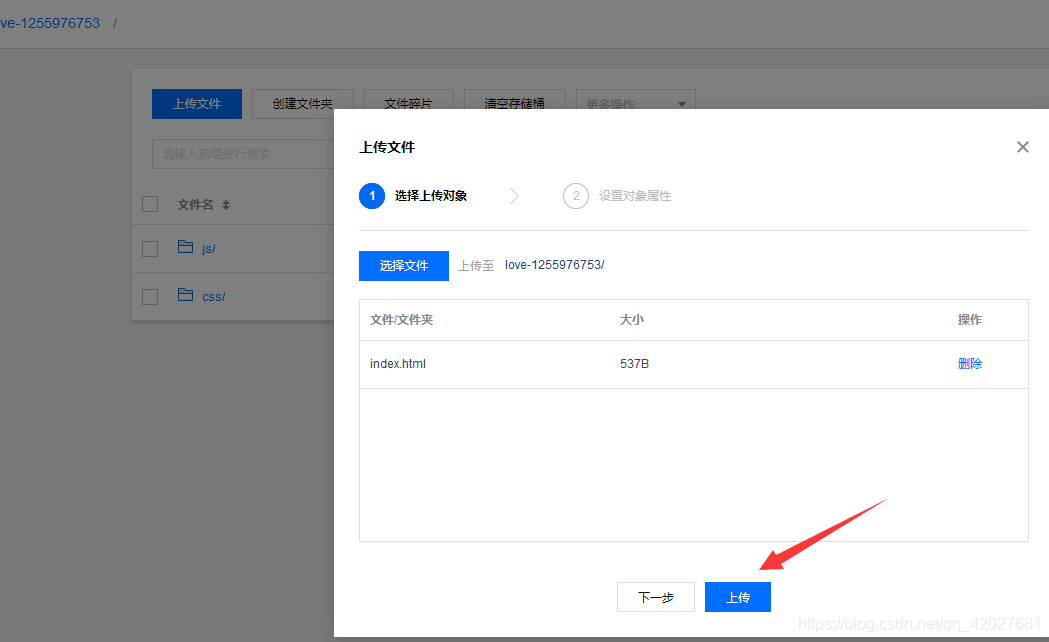Click the background 清空存储桶 button
The height and width of the screenshot is (642, 1049).
(514, 100)
